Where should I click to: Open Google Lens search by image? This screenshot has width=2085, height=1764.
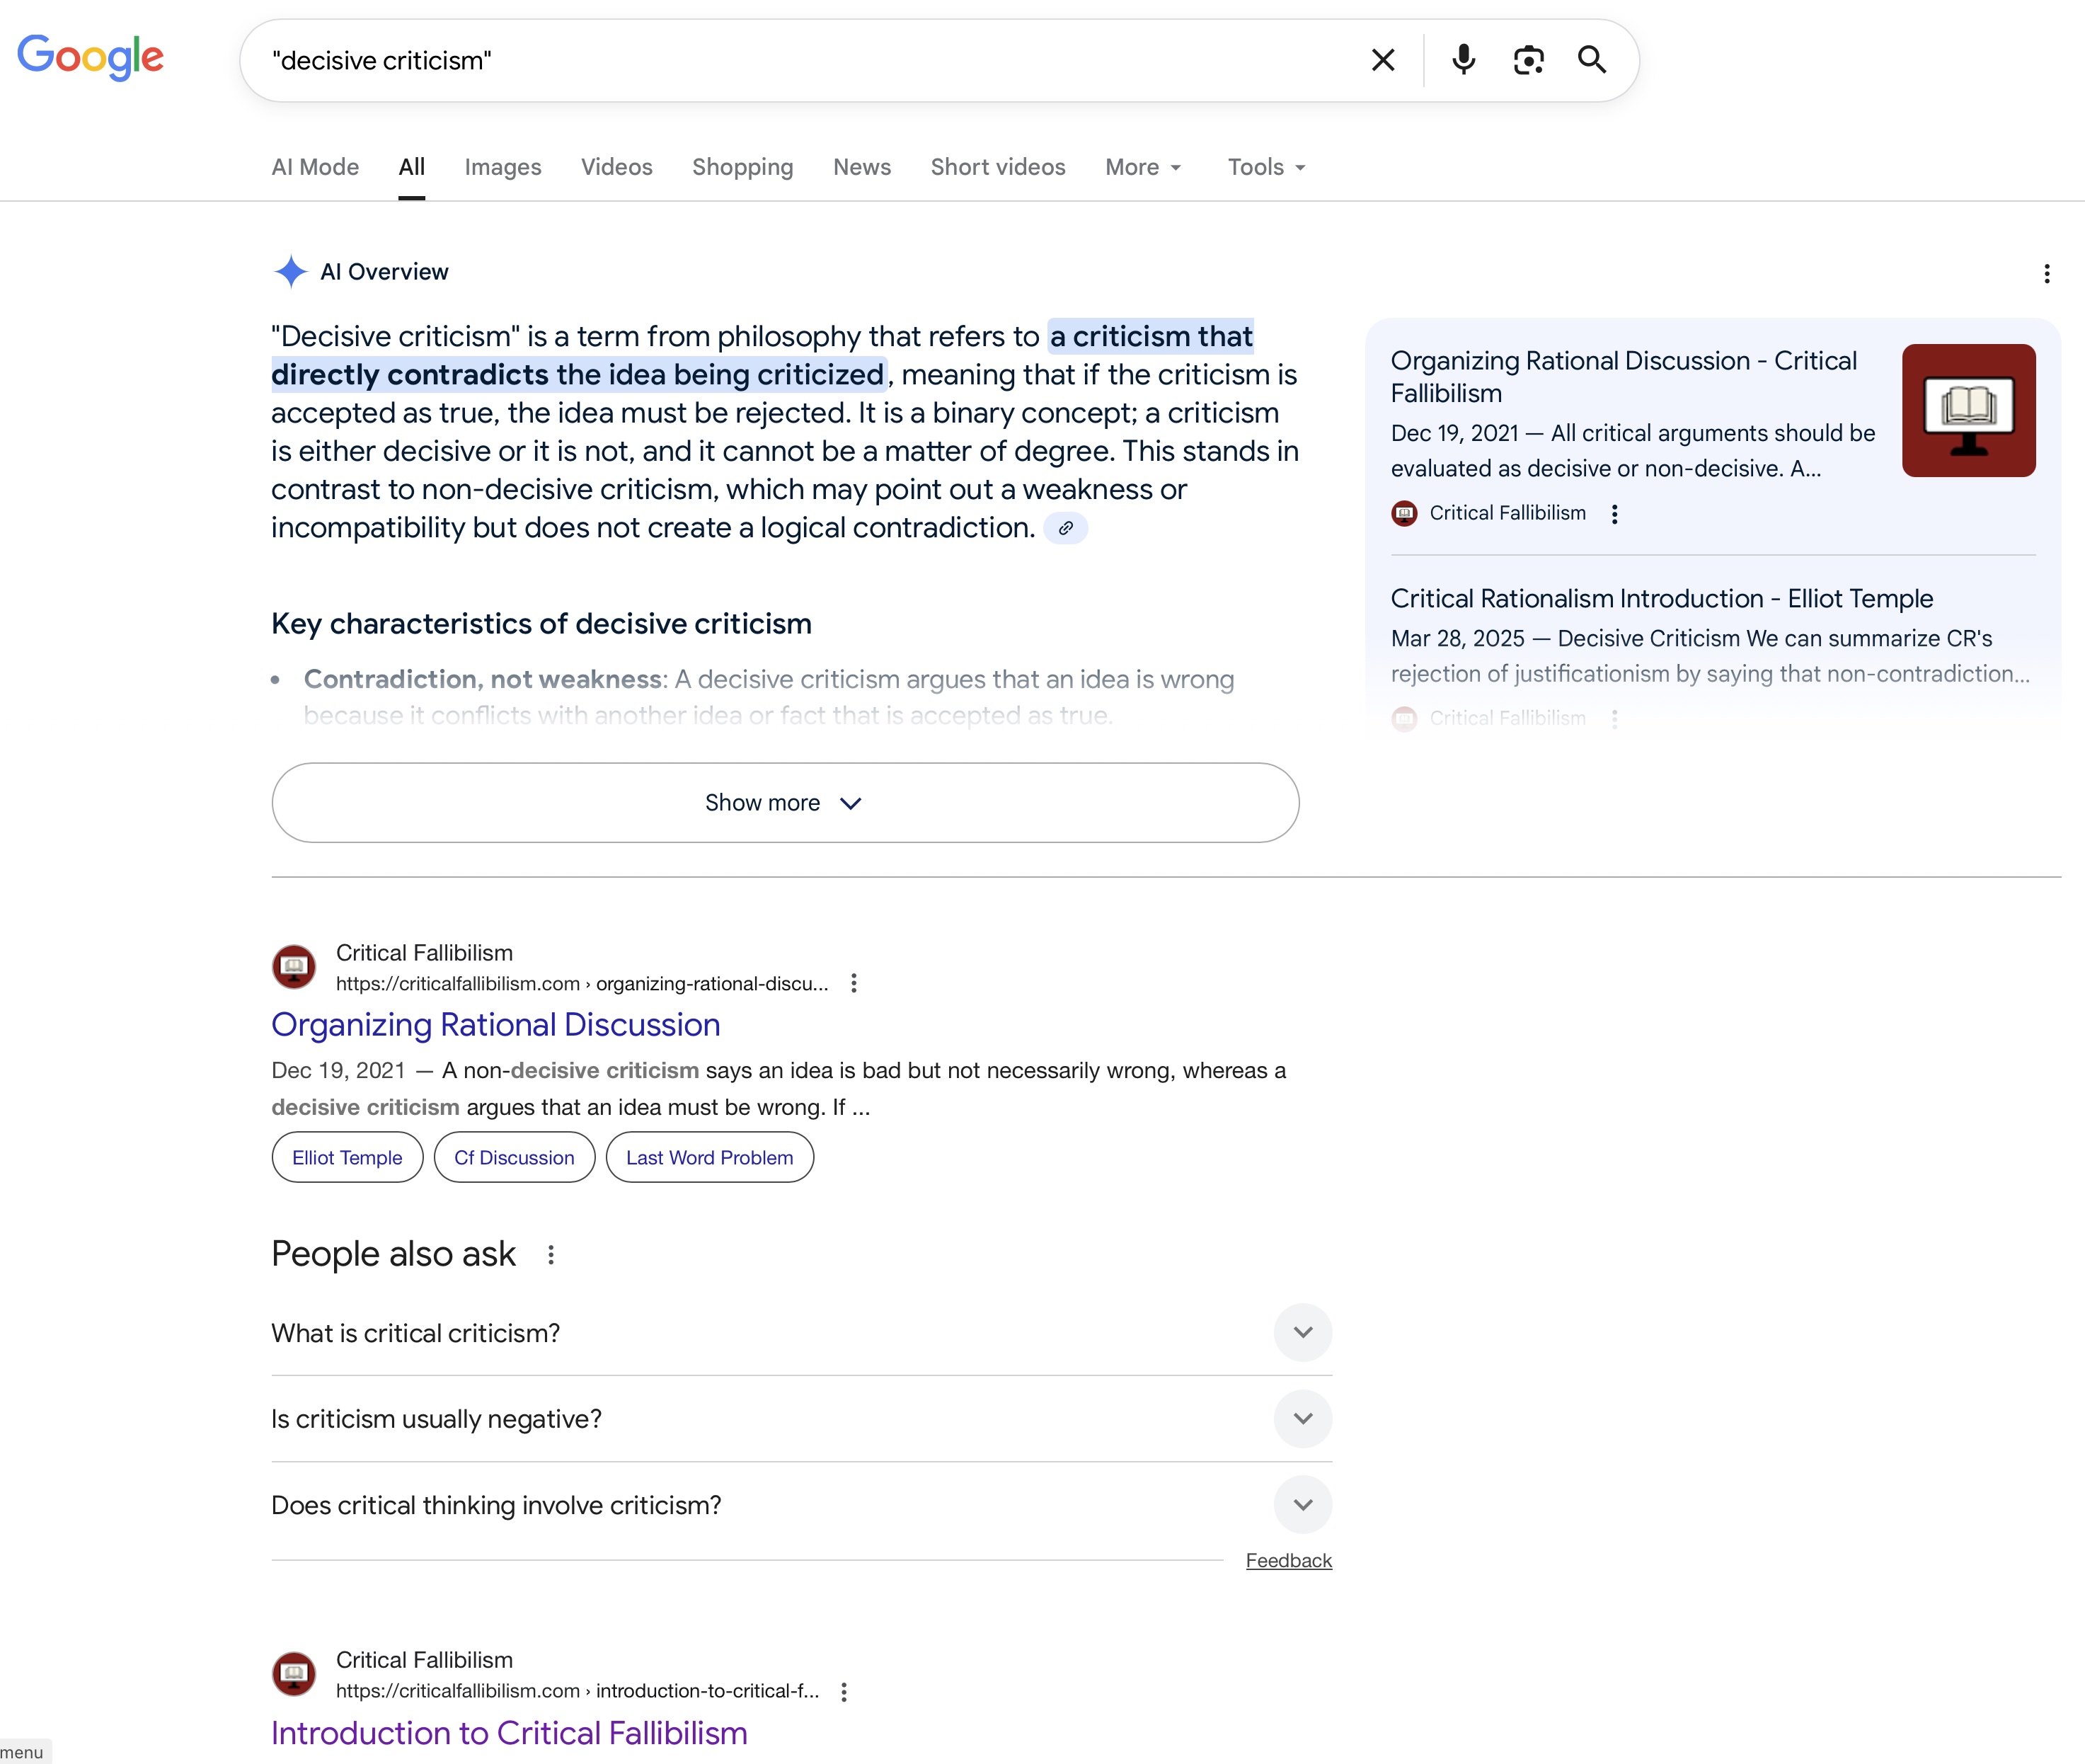(1528, 60)
